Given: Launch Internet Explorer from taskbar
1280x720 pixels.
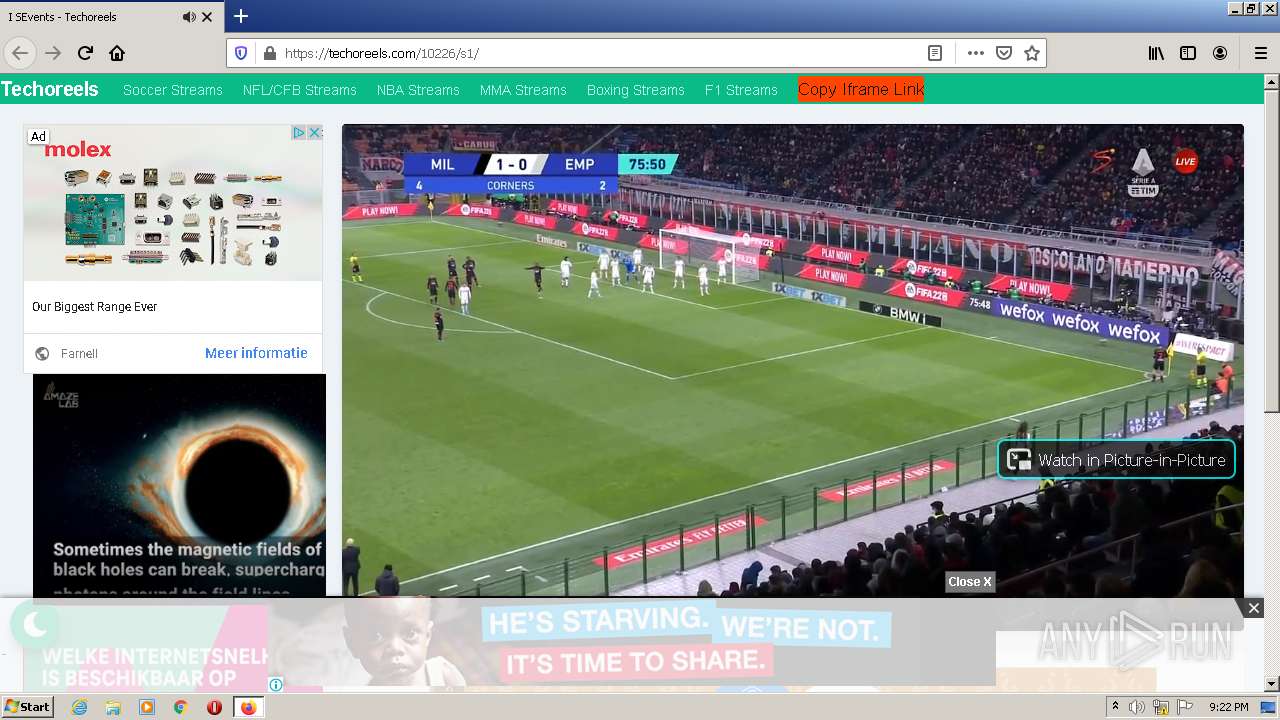Looking at the screenshot, I should tap(79, 707).
